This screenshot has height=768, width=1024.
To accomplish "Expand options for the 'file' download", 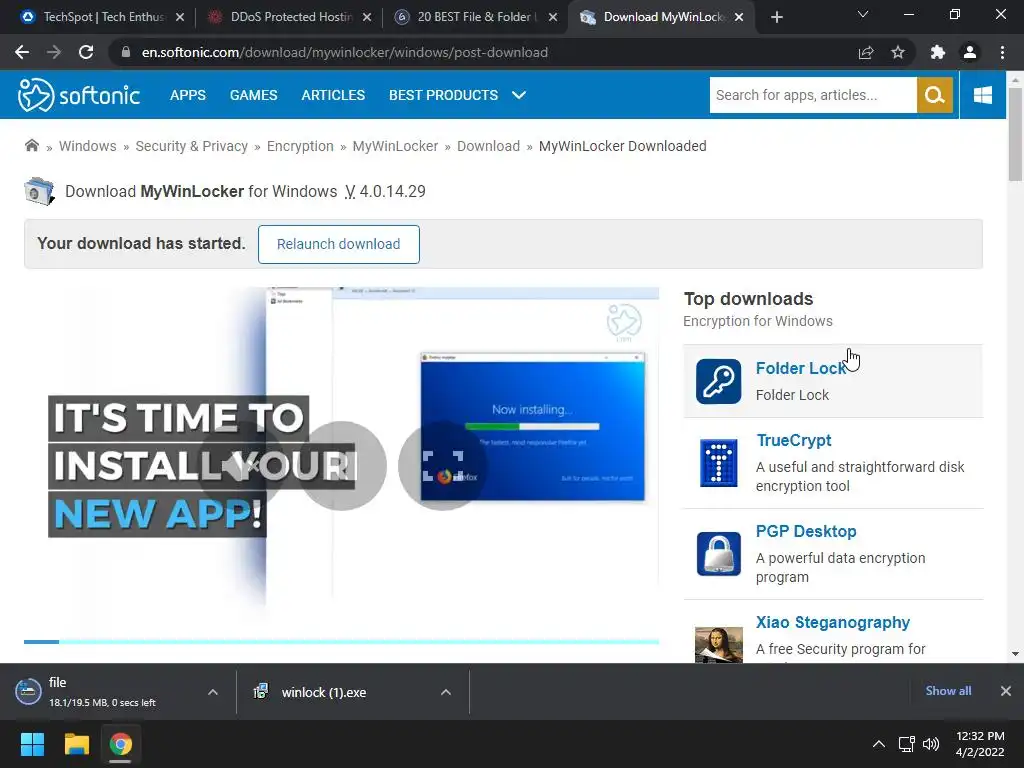I will [213, 692].
